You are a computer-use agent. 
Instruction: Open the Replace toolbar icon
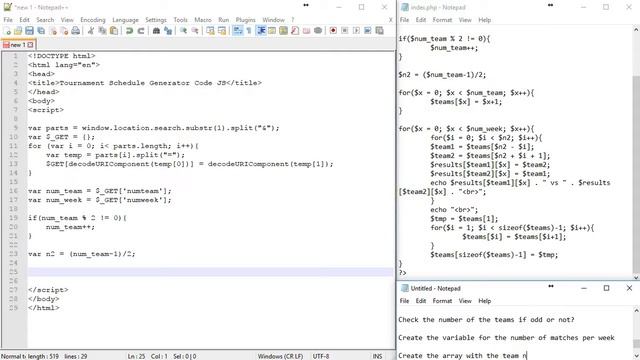point(168,31)
